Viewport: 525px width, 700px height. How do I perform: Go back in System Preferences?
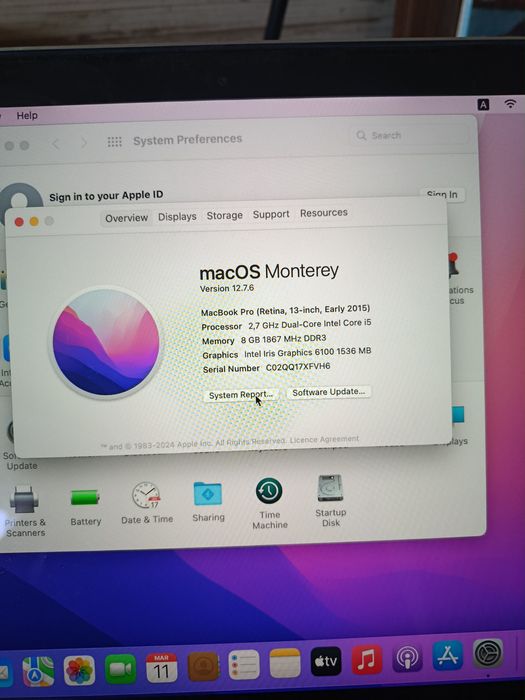point(55,144)
